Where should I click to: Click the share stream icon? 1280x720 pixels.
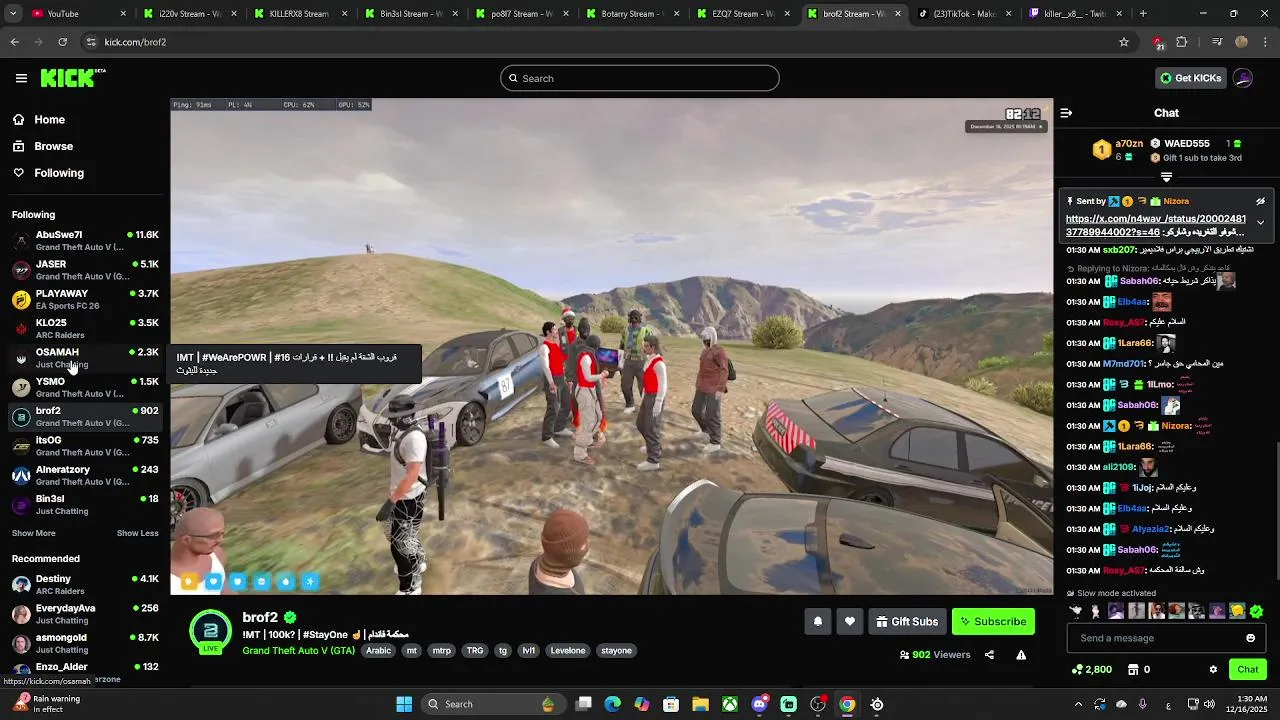pos(989,655)
